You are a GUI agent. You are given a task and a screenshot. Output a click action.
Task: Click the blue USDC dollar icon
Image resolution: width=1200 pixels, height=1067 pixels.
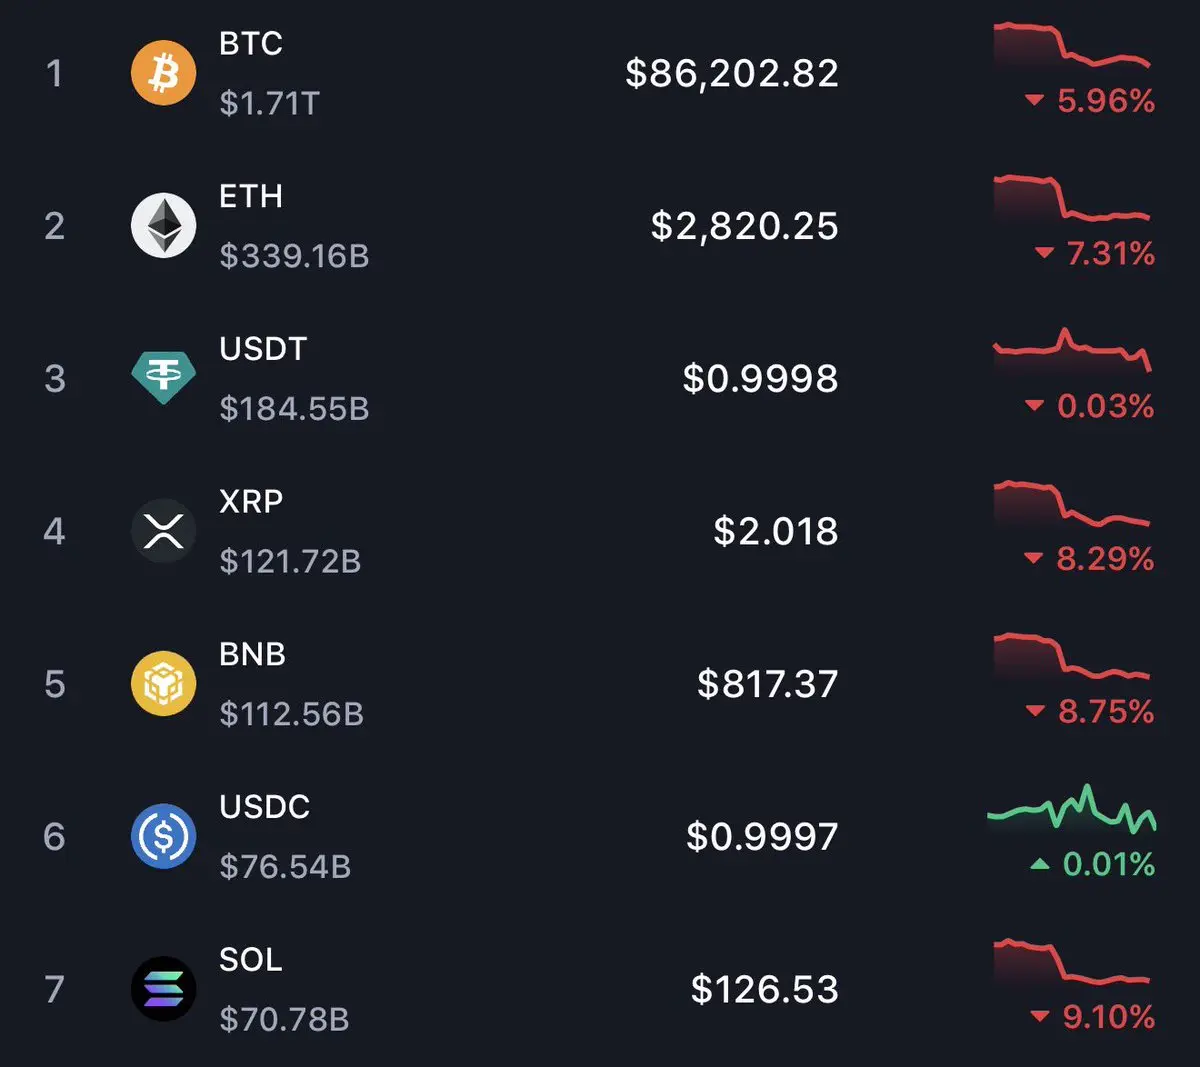click(163, 836)
